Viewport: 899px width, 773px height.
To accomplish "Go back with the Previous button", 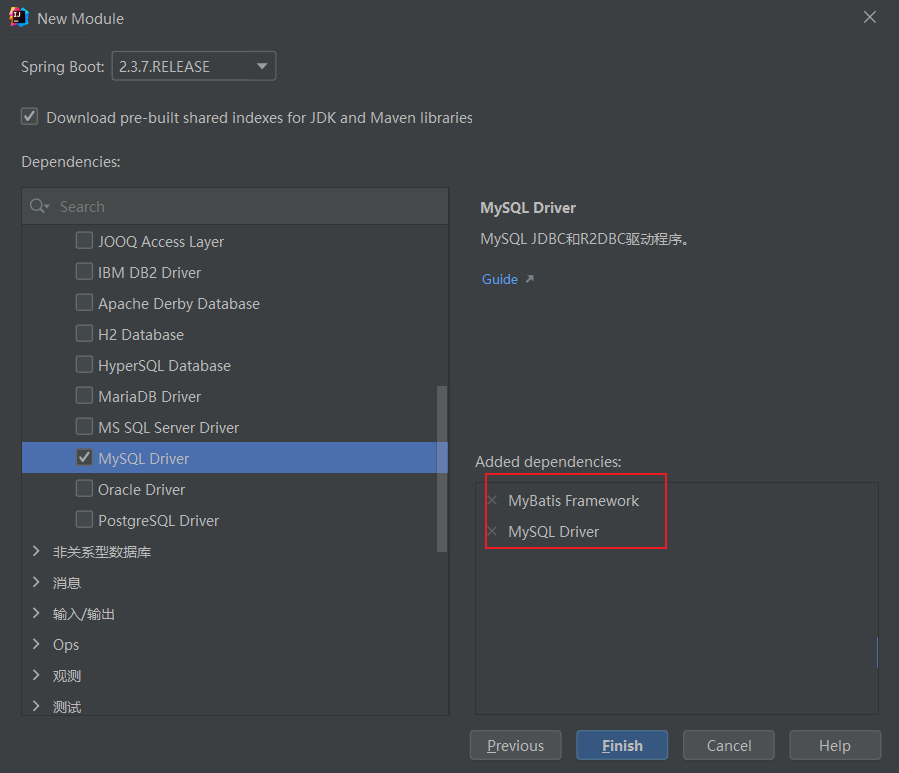I will click(x=515, y=745).
